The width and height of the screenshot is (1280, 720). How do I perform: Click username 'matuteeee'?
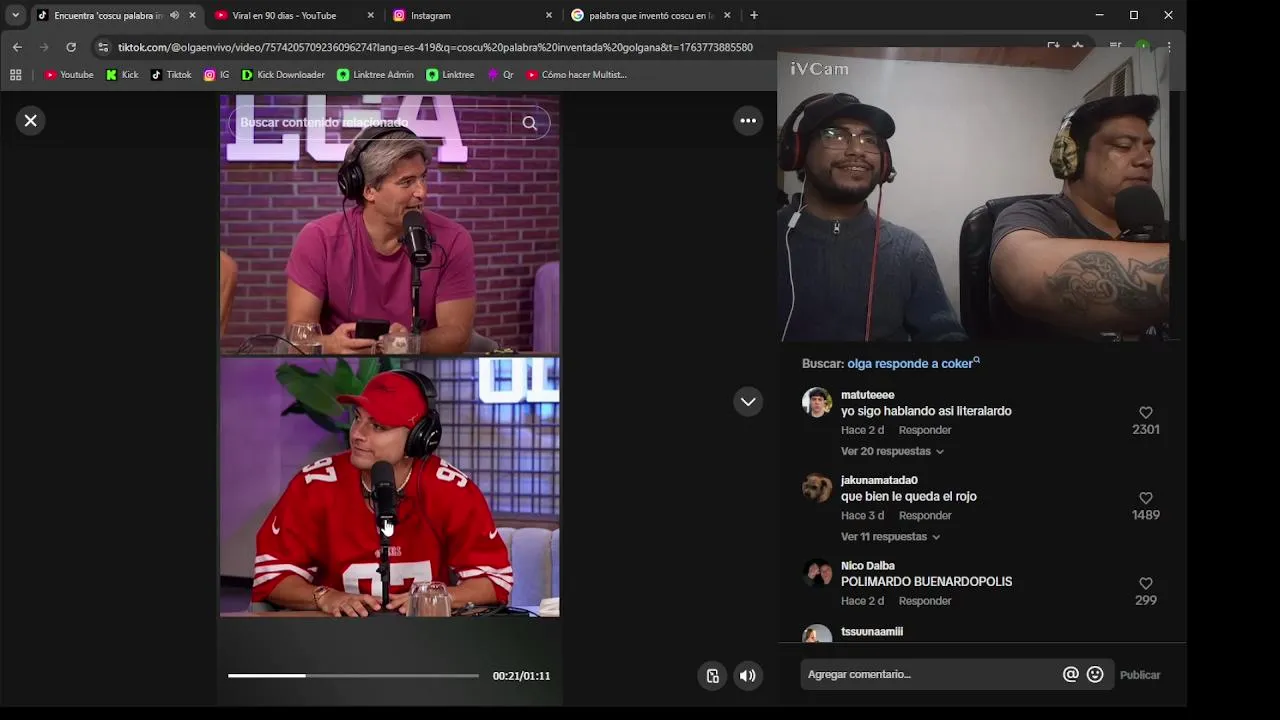[867, 395]
